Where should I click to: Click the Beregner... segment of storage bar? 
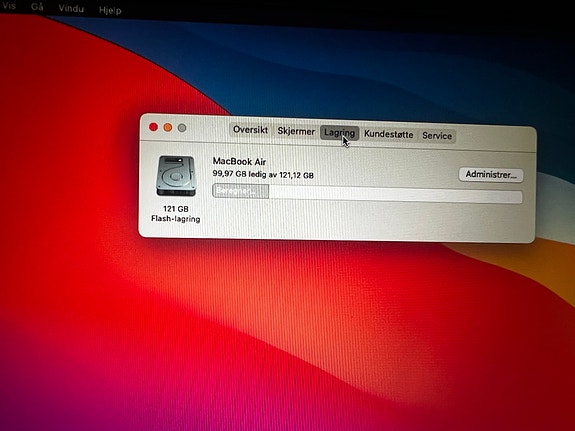pos(240,191)
